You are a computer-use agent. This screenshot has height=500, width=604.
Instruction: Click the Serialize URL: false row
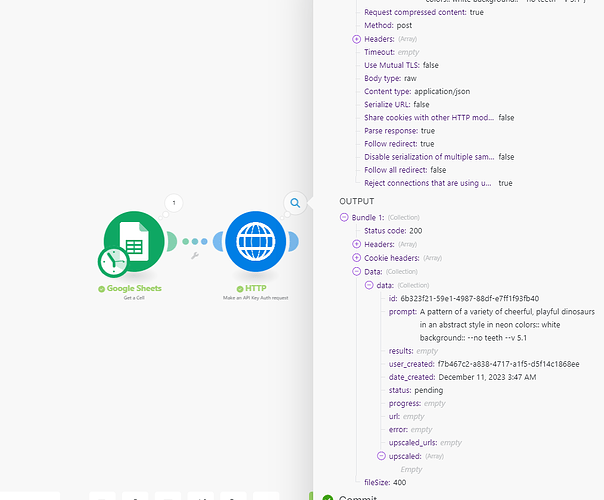tap(396, 104)
